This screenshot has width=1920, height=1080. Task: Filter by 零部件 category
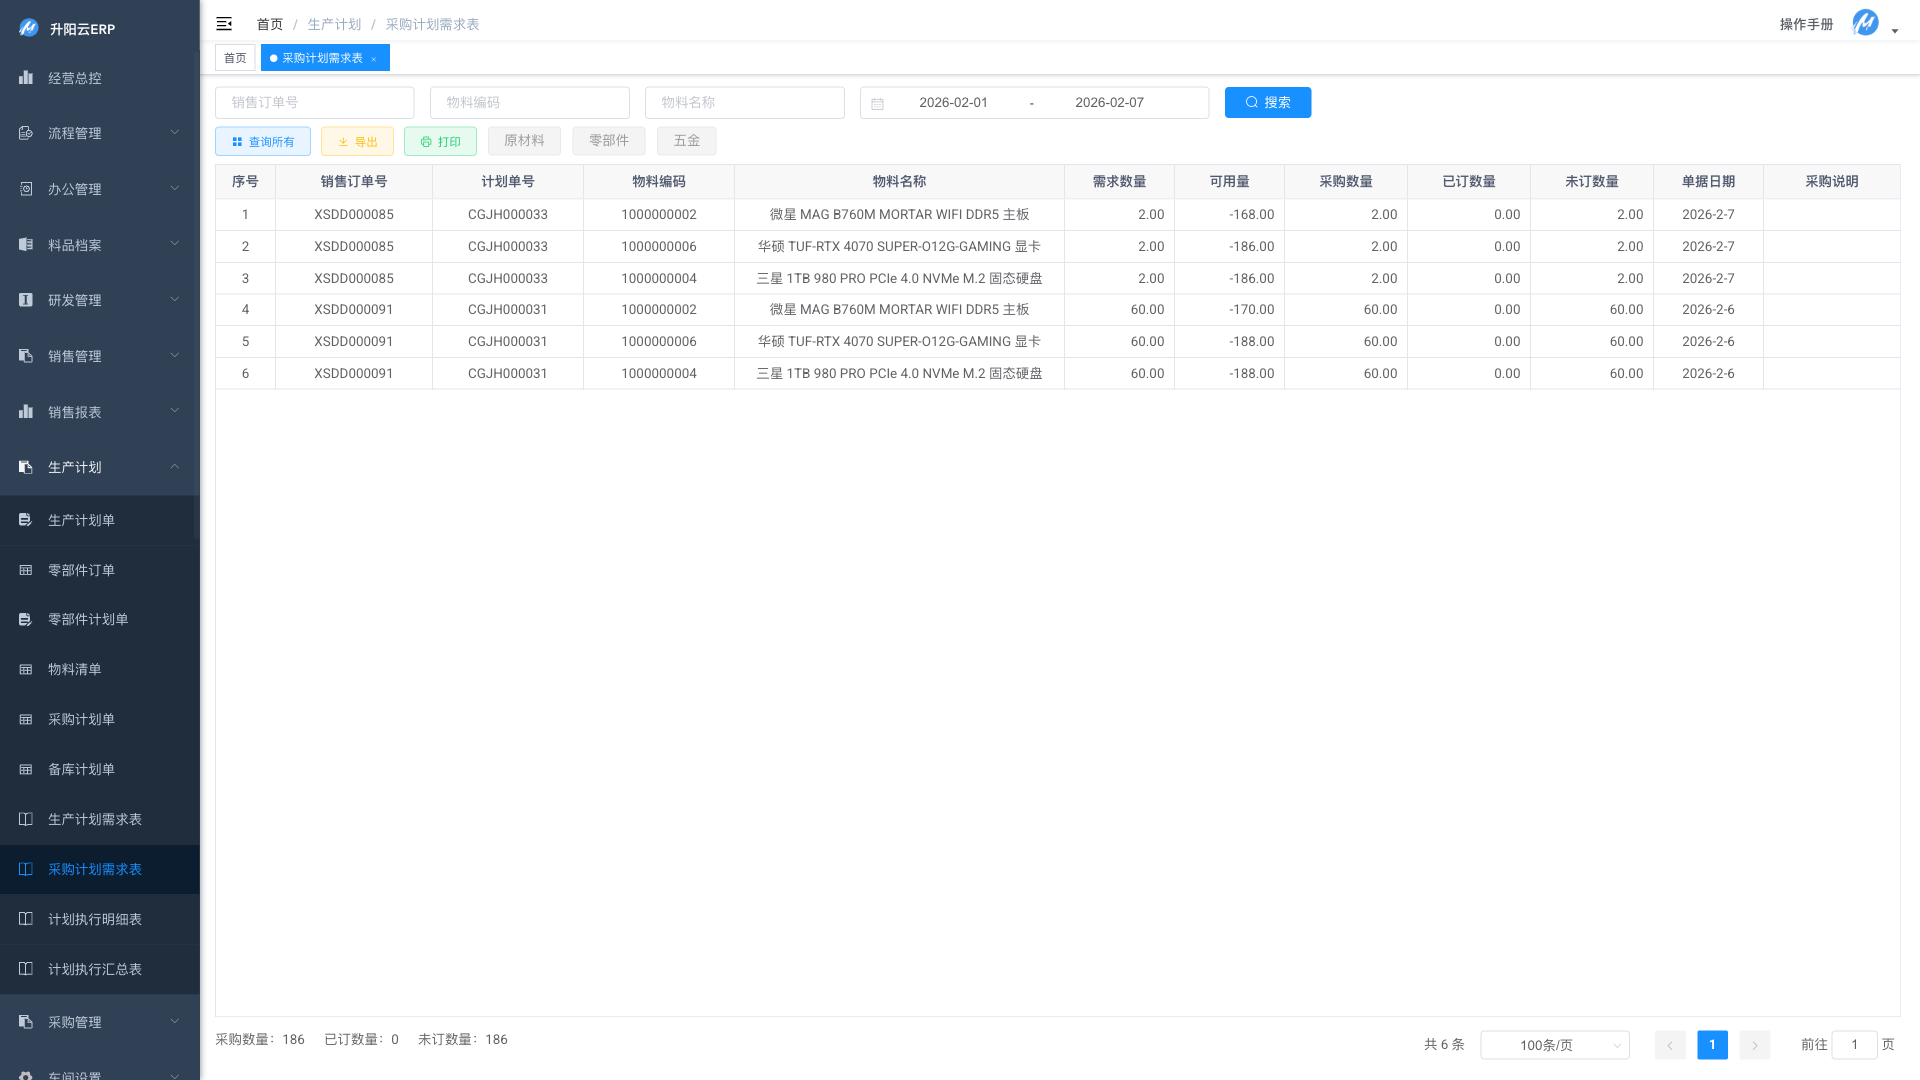[x=608, y=141]
